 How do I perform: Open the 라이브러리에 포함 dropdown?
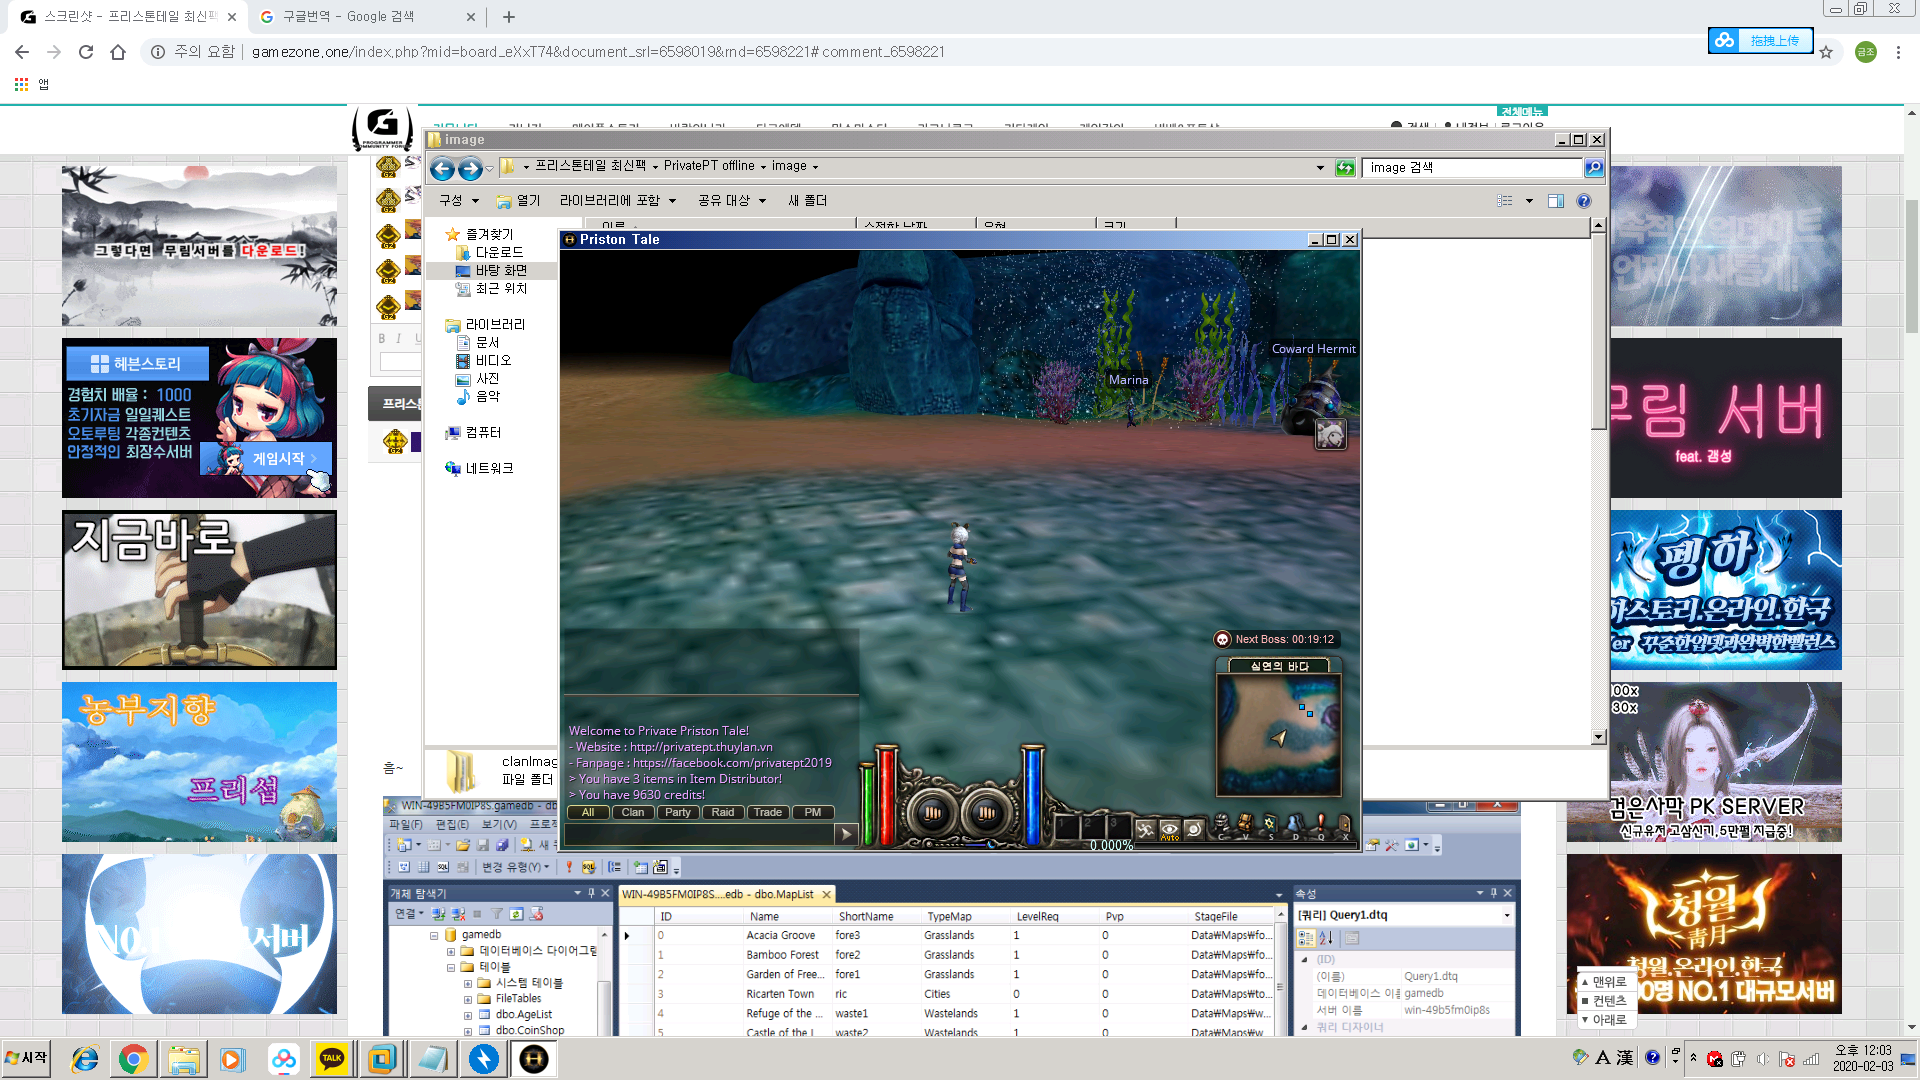[x=618, y=201]
